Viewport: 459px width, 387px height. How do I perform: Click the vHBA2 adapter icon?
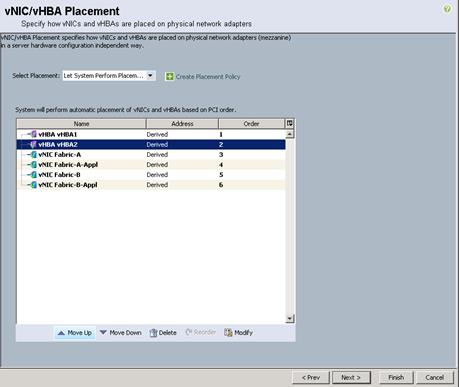click(33, 144)
